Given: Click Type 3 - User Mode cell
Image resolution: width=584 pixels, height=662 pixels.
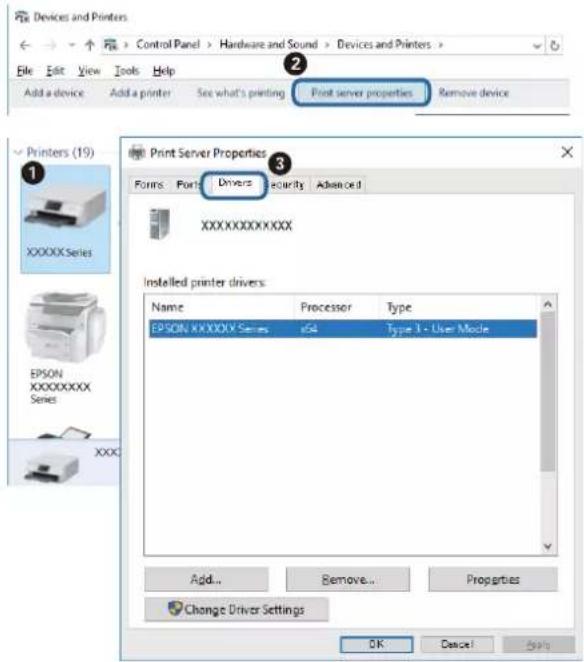Looking at the screenshot, I should tap(438, 328).
